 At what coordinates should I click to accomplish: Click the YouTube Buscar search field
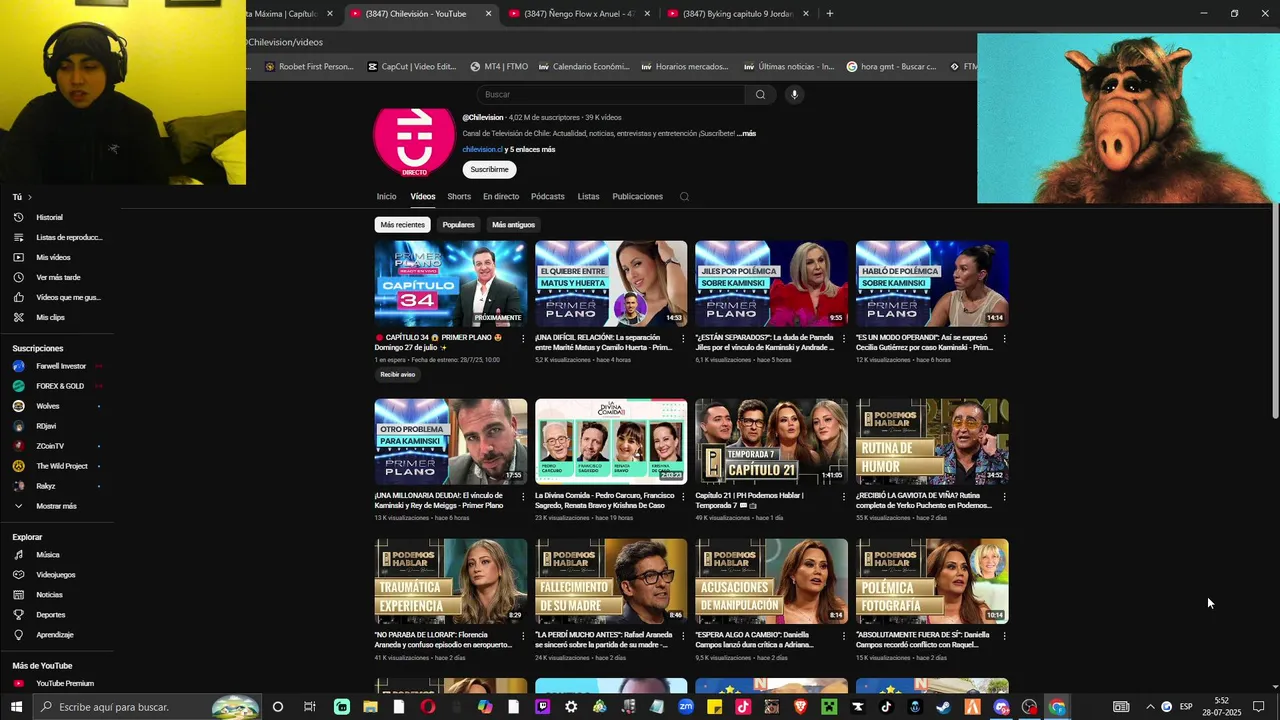[610, 95]
